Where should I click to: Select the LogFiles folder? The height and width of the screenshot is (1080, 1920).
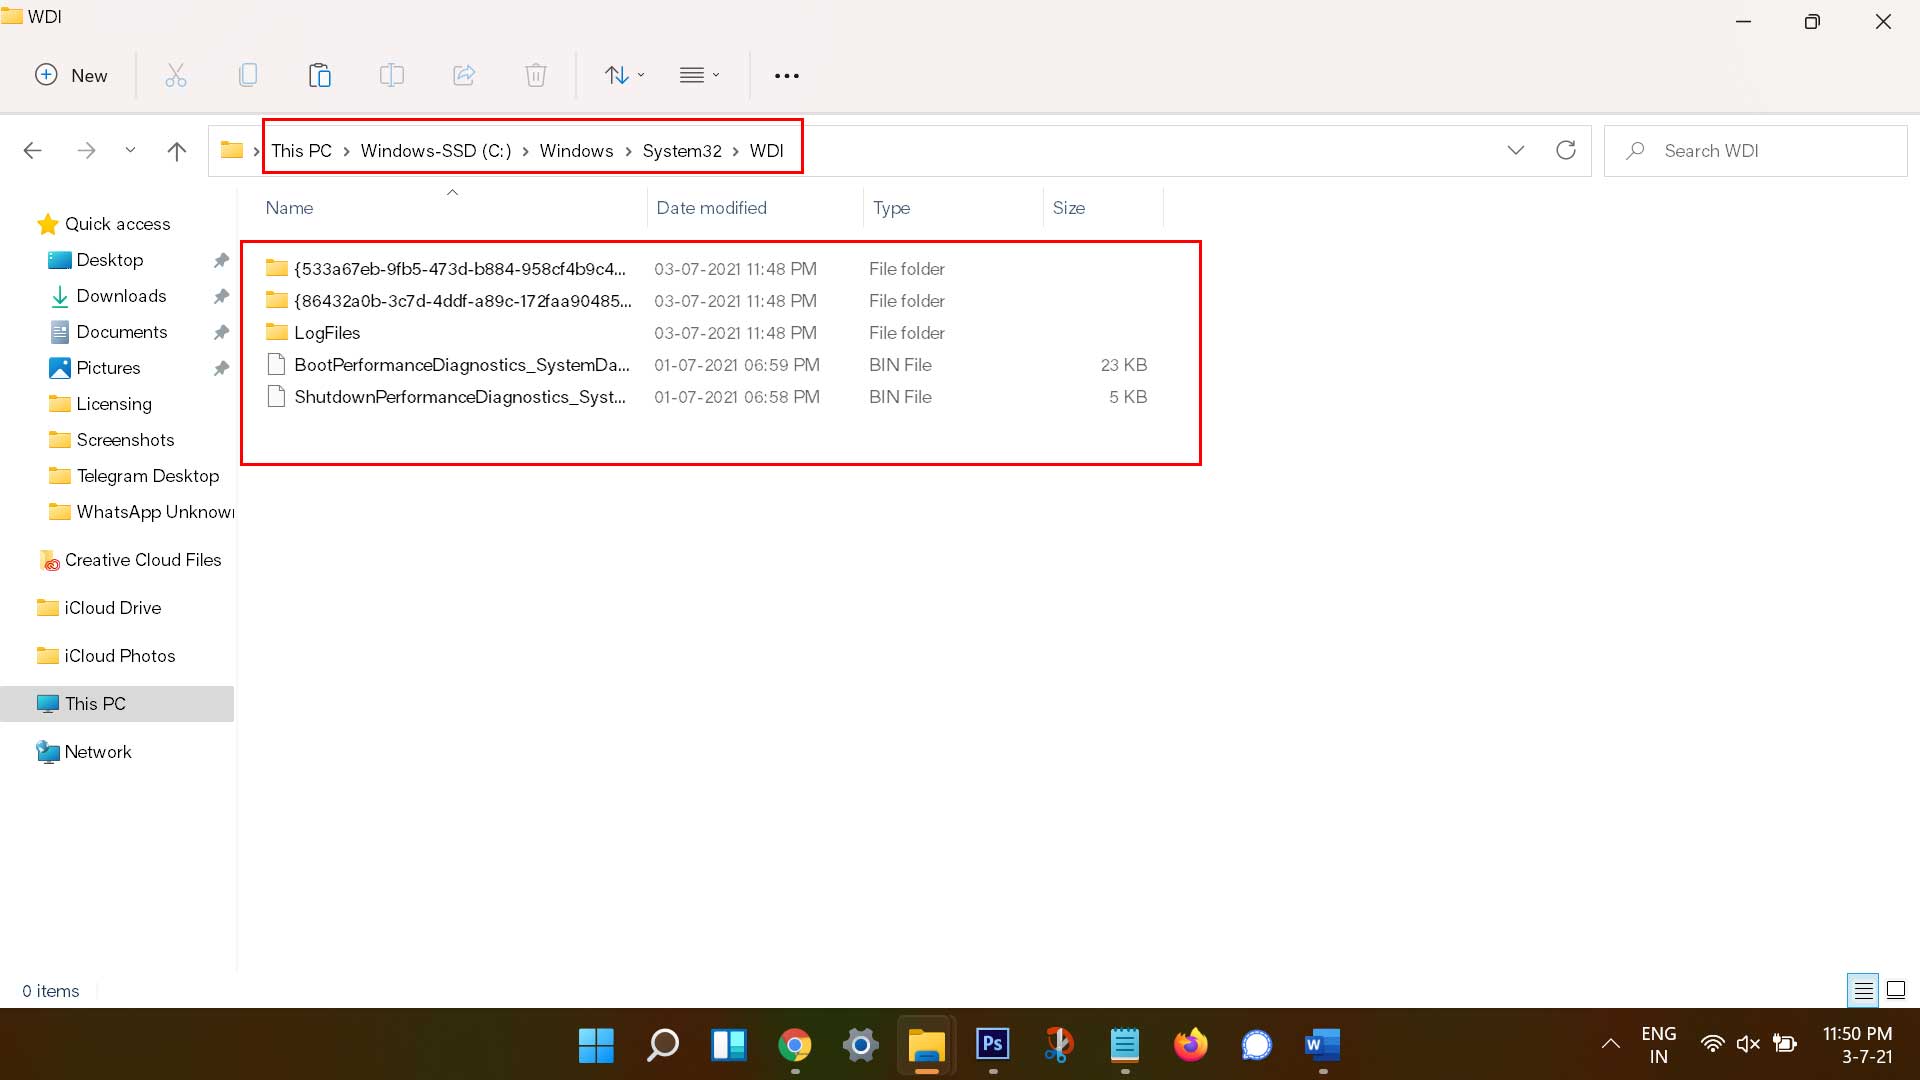pyautogui.click(x=326, y=332)
